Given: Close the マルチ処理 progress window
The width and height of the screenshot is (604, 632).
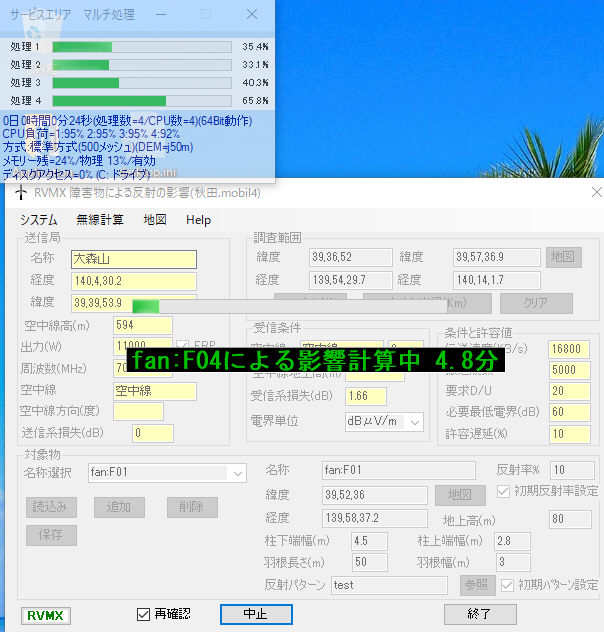Looking at the screenshot, I should point(252,15).
